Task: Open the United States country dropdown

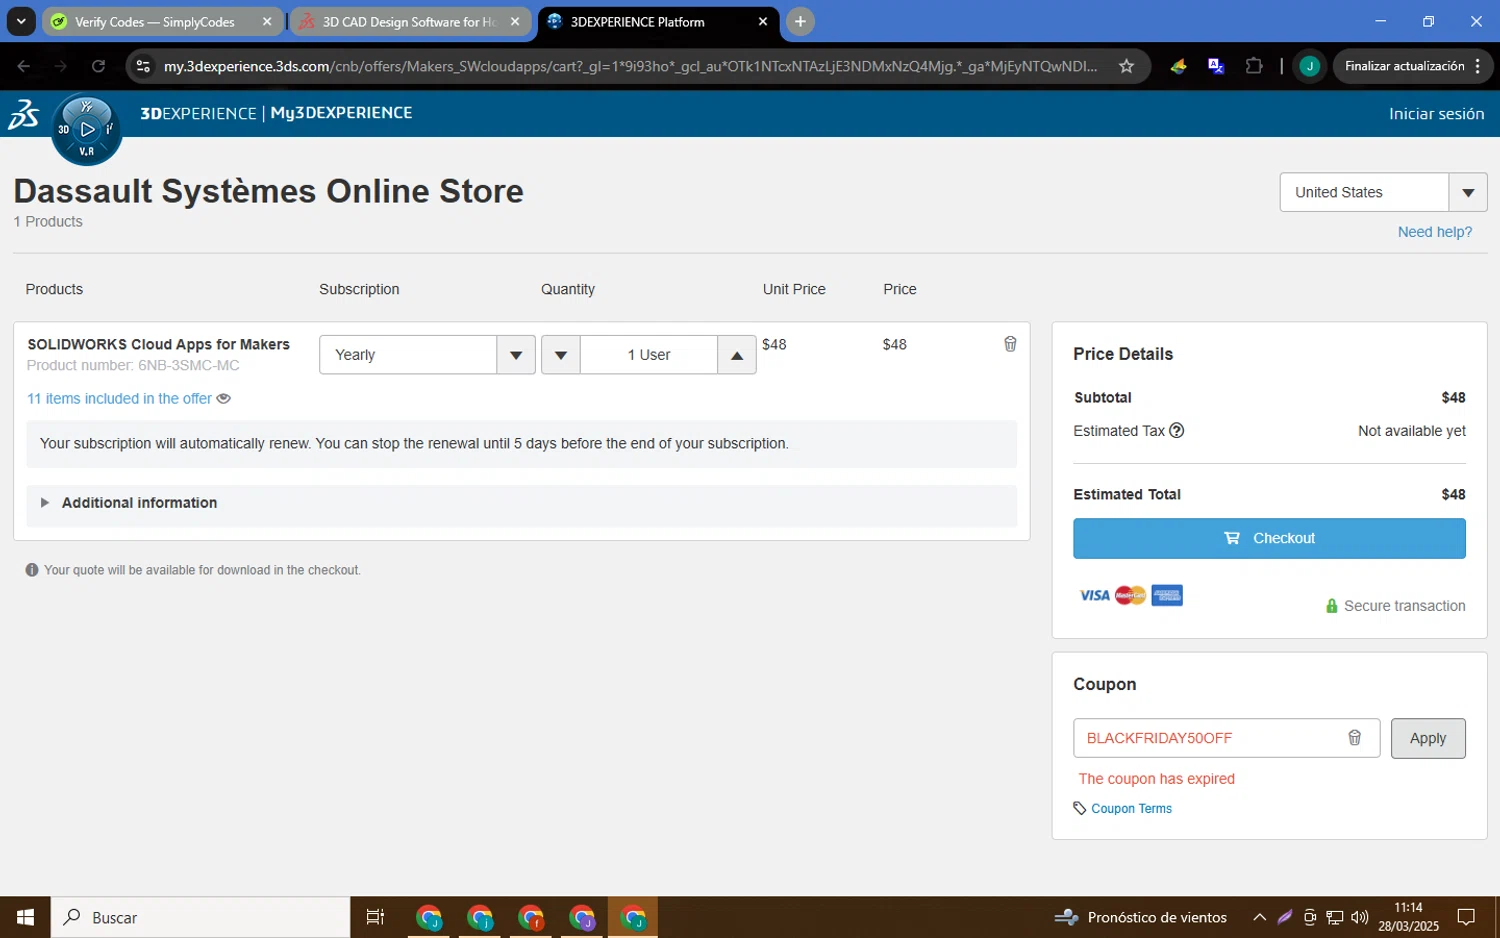Action: tap(1383, 192)
